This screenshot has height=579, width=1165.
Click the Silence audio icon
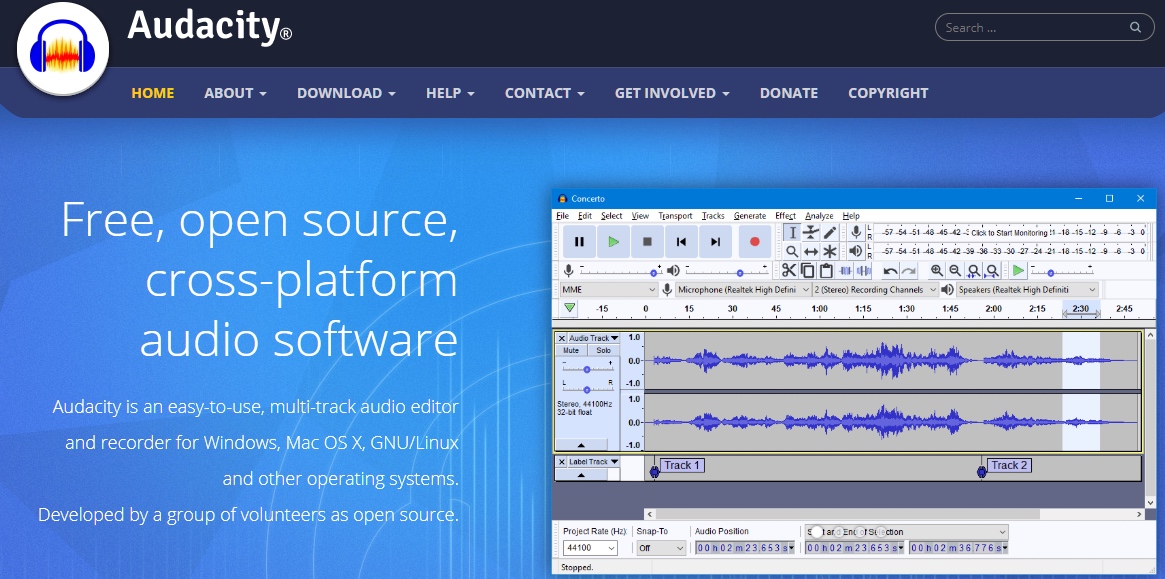pyautogui.click(x=863, y=271)
